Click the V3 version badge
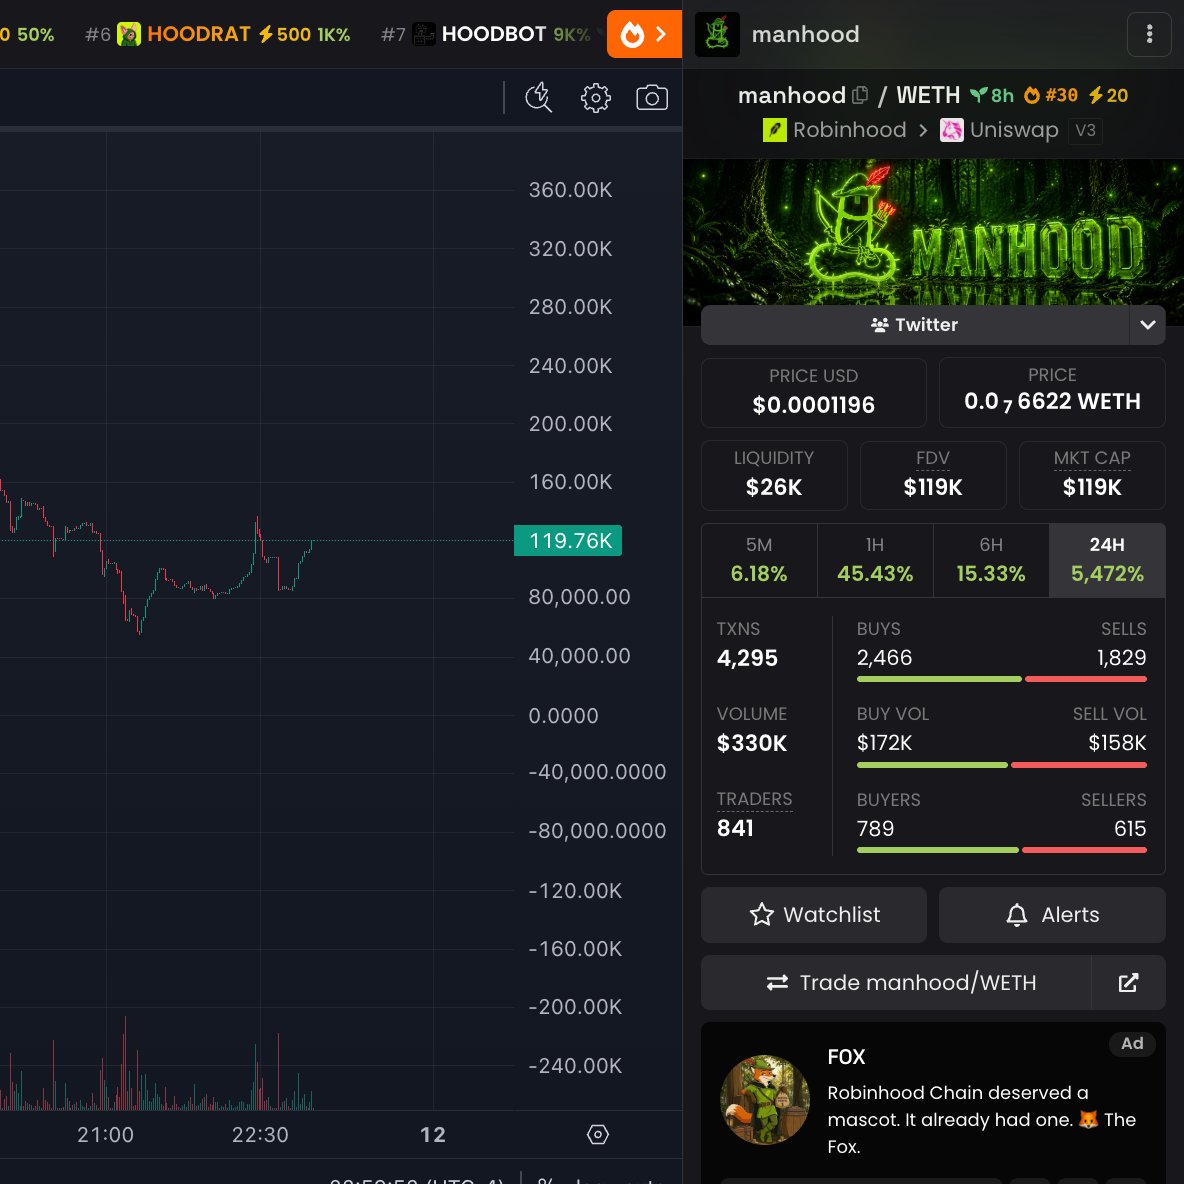Image resolution: width=1184 pixels, height=1184 pixels. click(x=1085, y=130)
